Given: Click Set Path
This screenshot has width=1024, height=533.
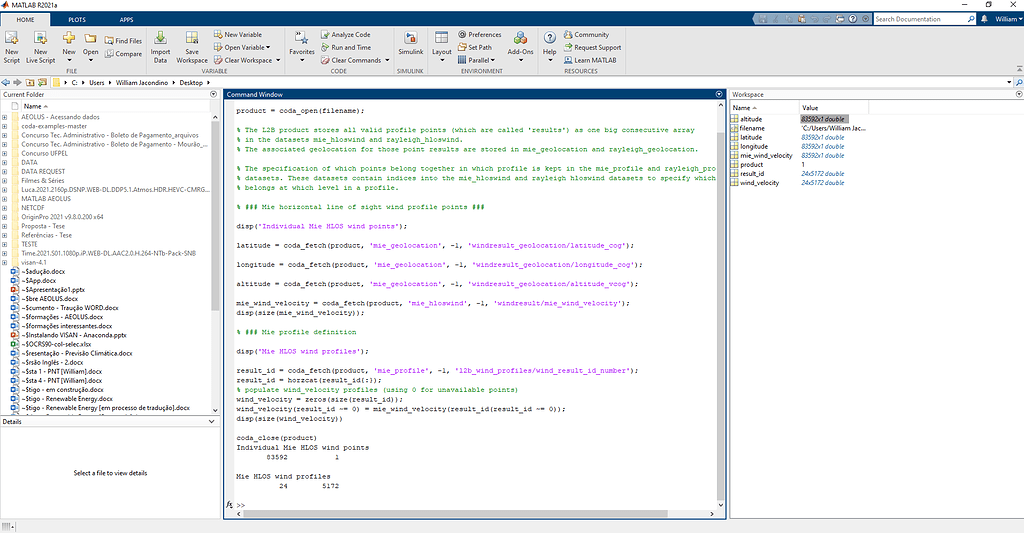Looking at the screenshot, I should coord(475,47).
